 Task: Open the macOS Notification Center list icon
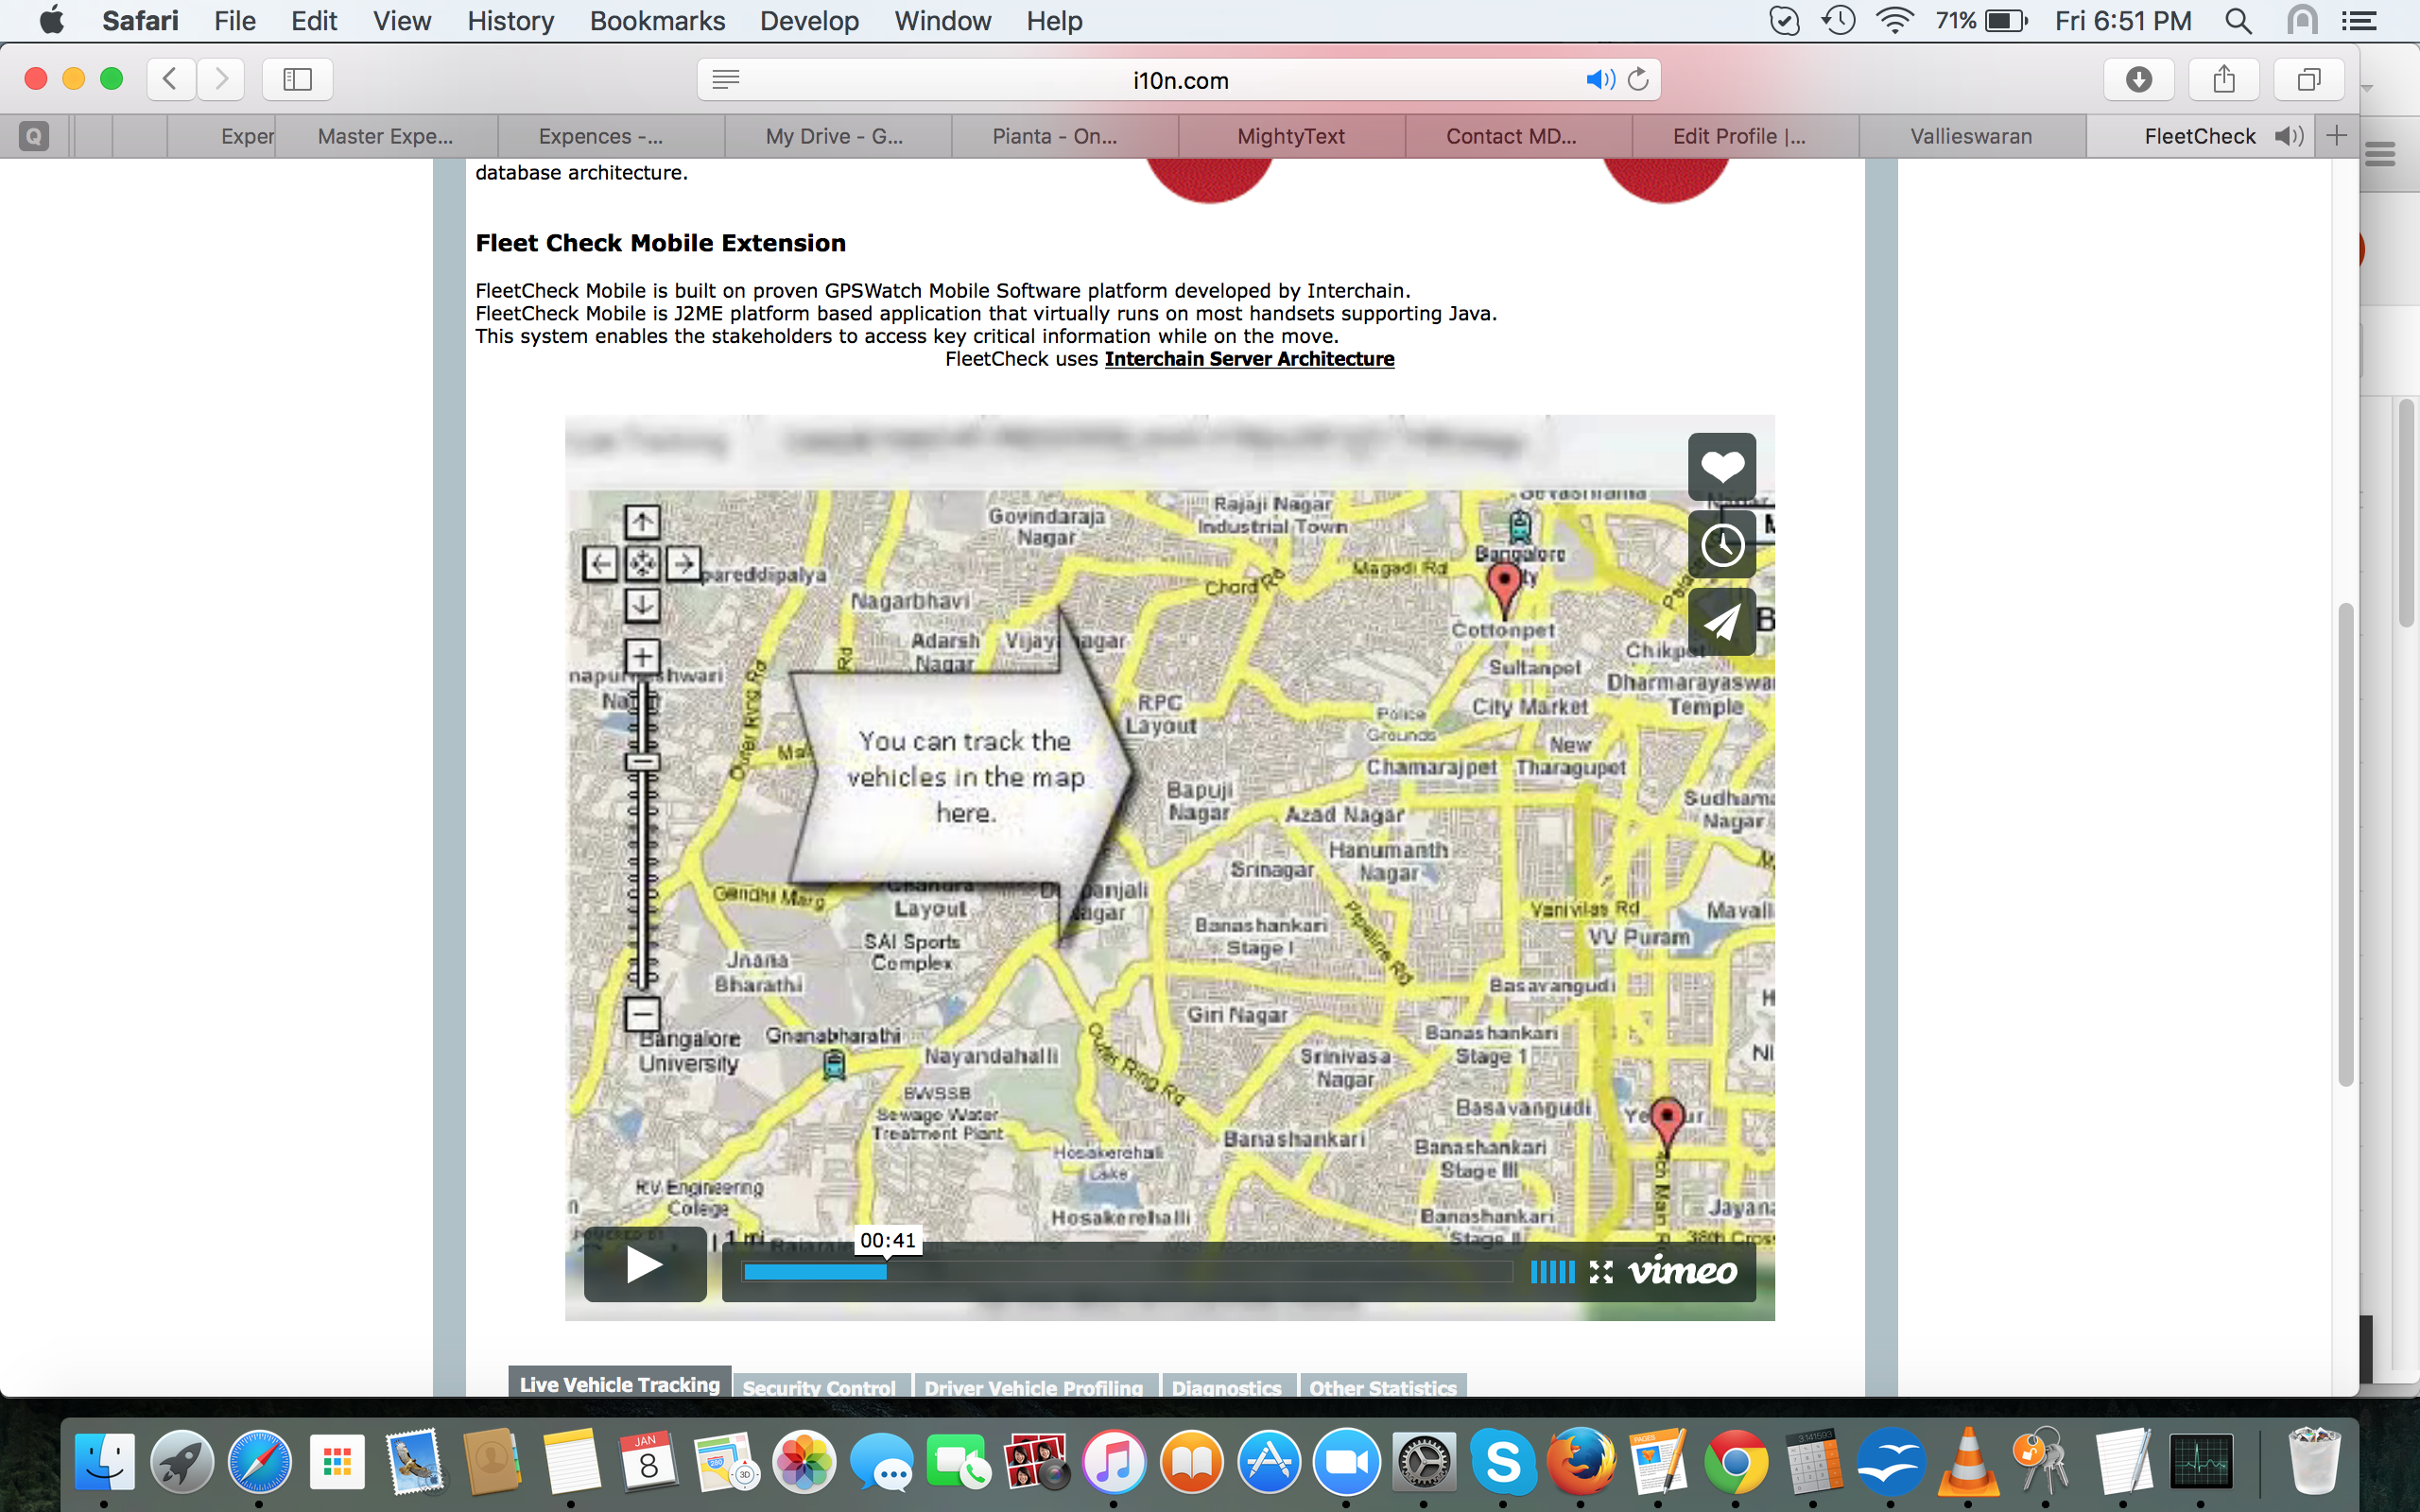[x=2359, y=21]
